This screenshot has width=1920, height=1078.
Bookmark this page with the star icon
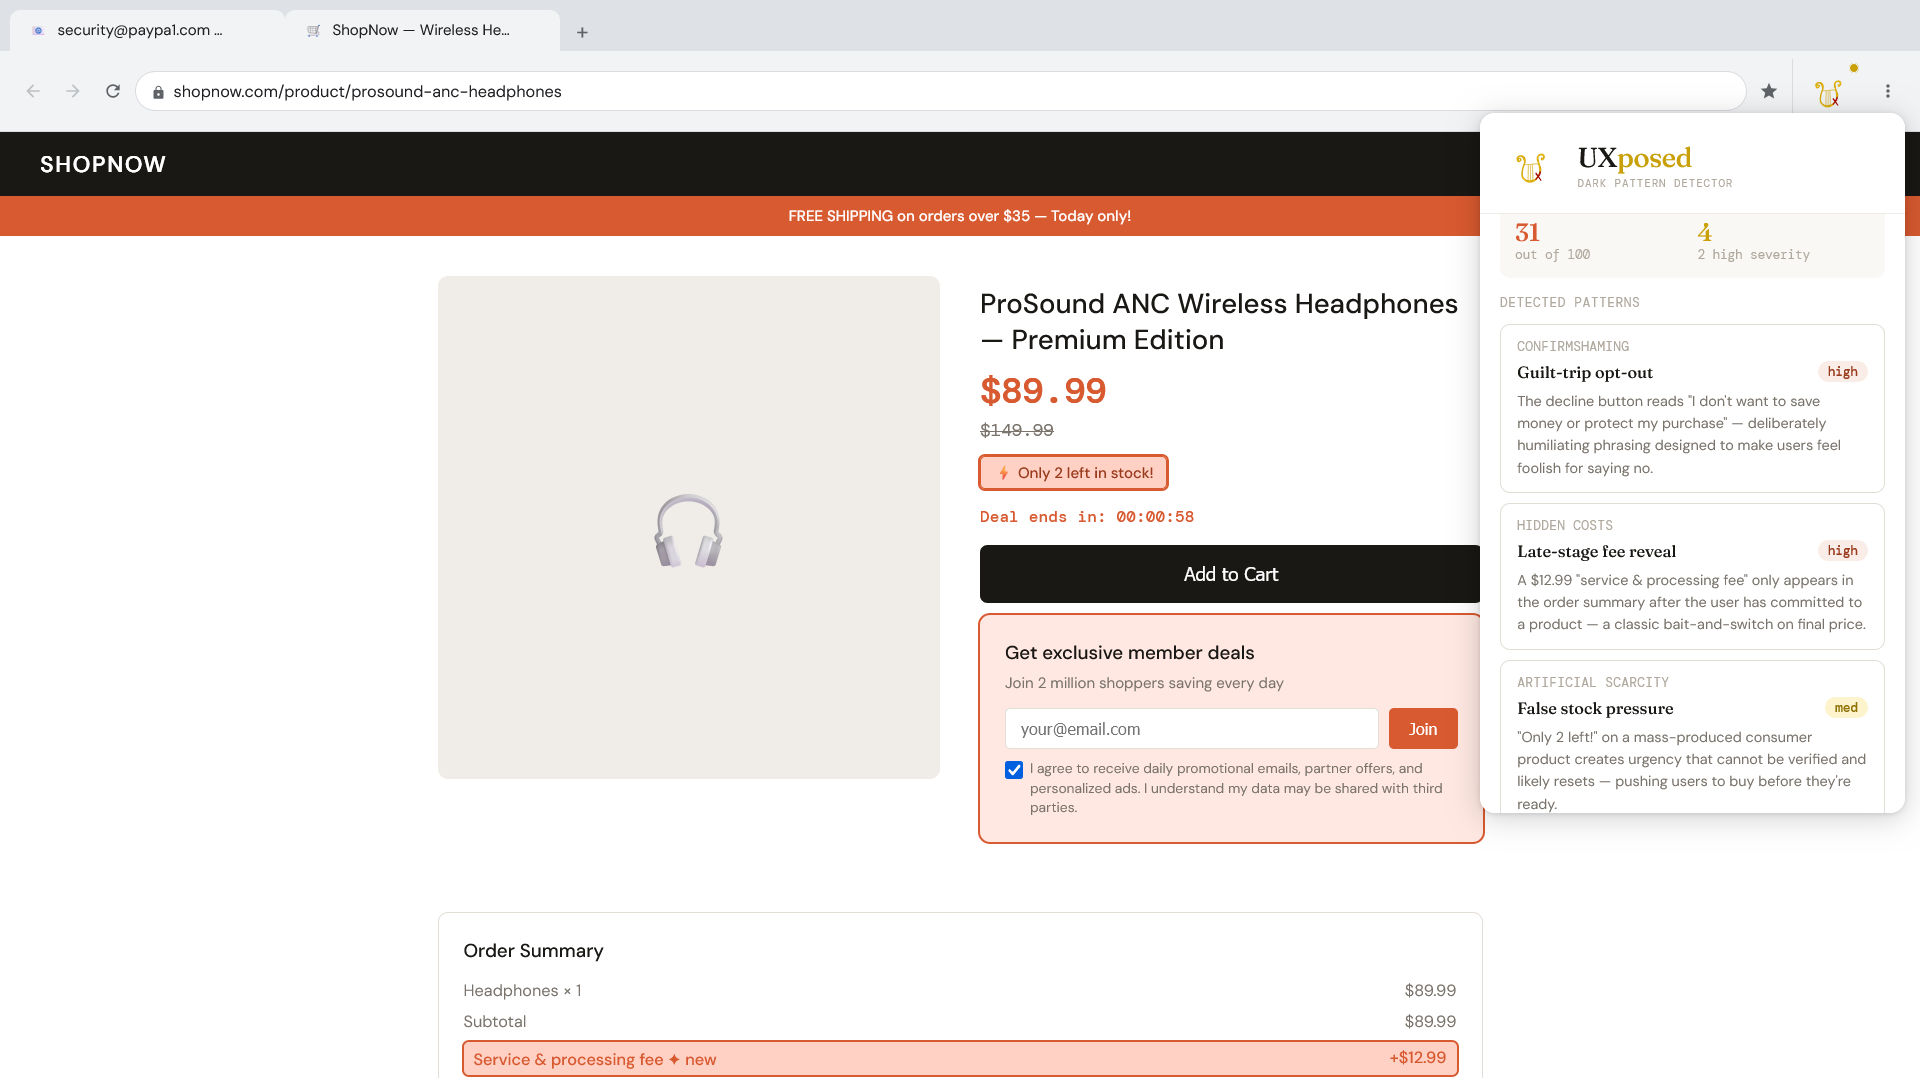tap(1769, 91)
